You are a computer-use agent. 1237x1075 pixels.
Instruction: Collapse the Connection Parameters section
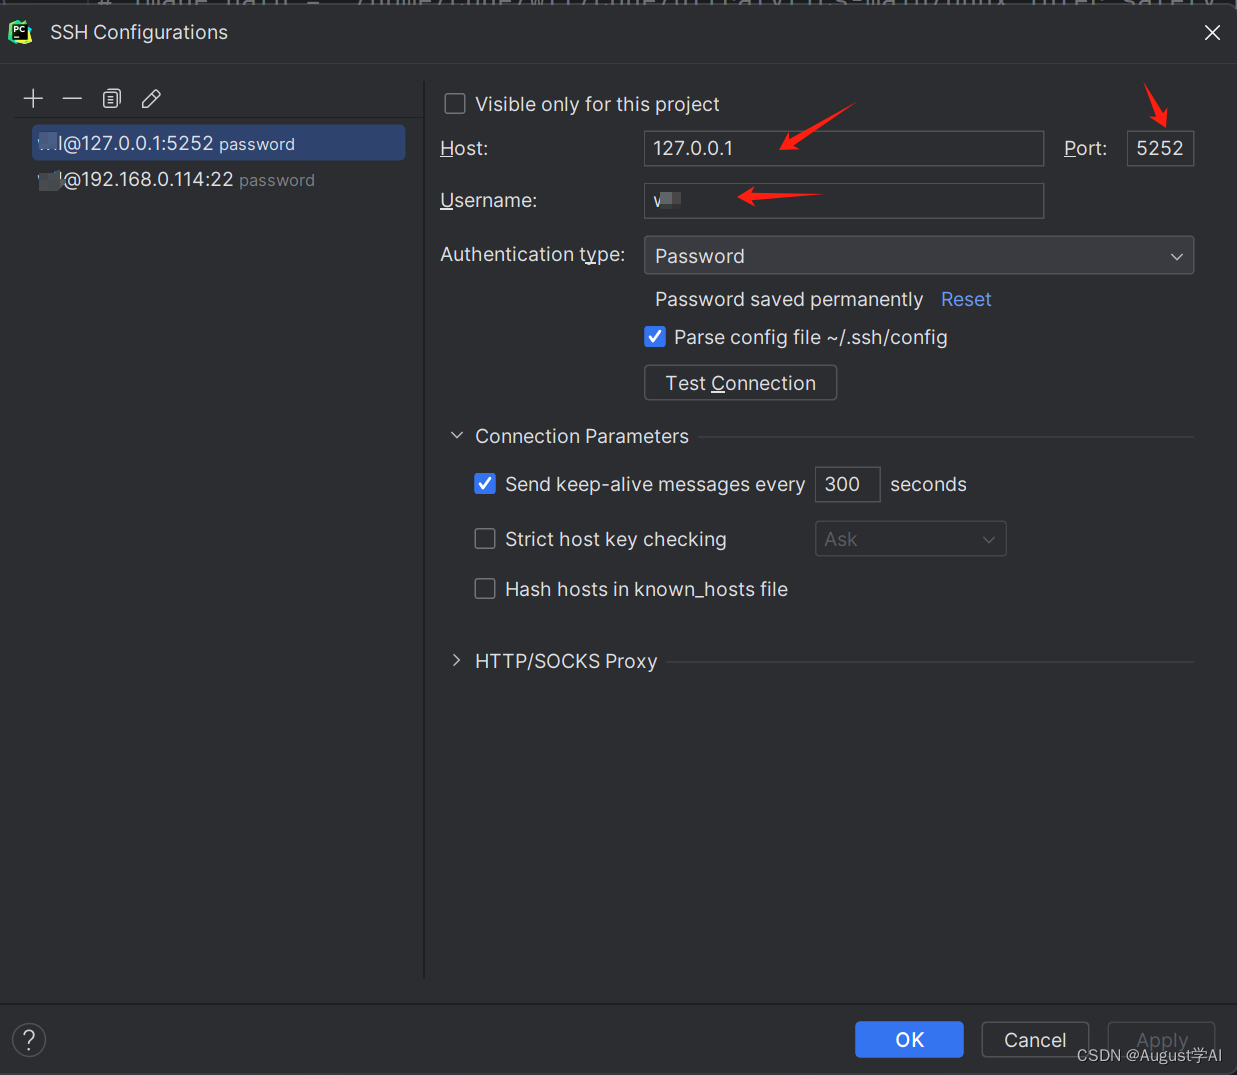point(457,436)
